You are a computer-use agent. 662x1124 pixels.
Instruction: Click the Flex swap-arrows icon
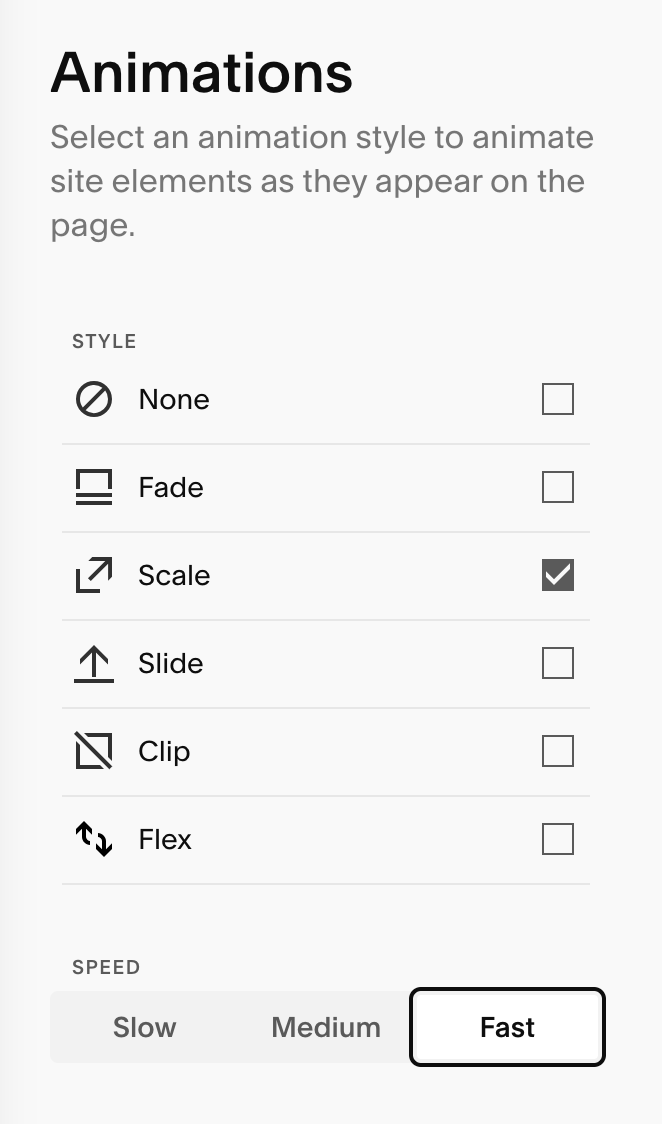(94, 839)
